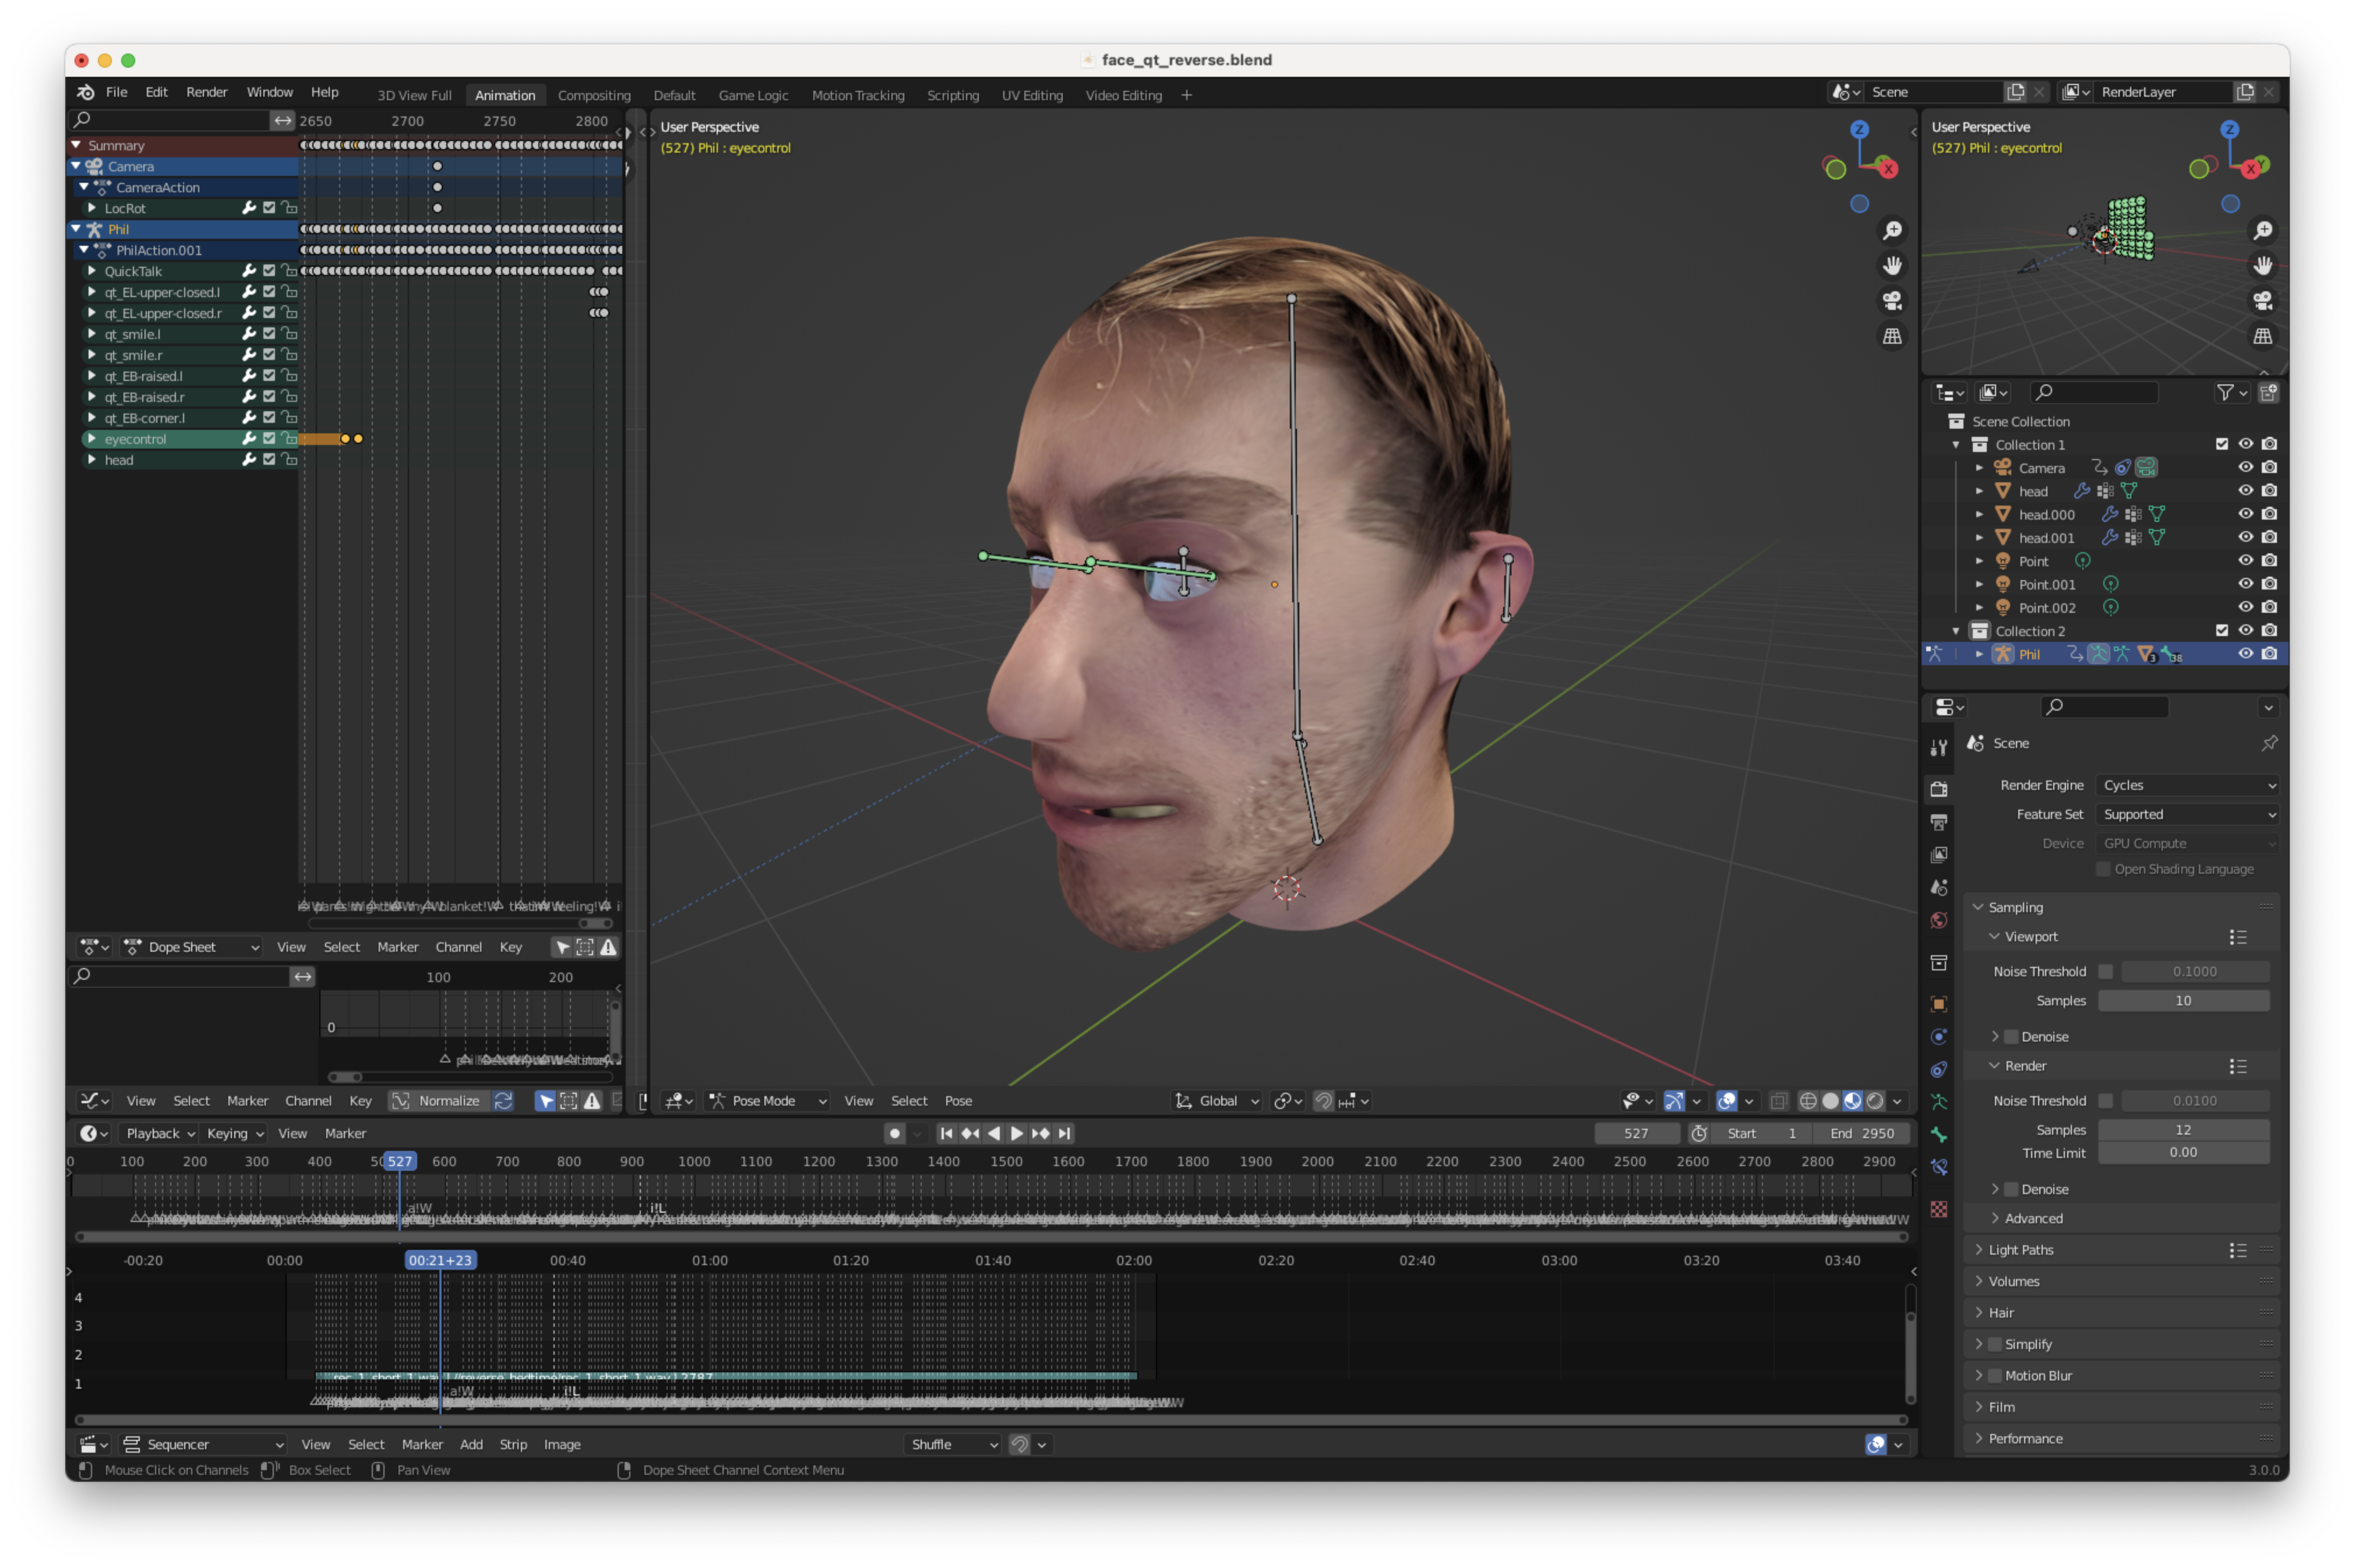Toggle the auto keying record button
Viewport: 2355px width, 1568px height.
[x=895, y=1133]
